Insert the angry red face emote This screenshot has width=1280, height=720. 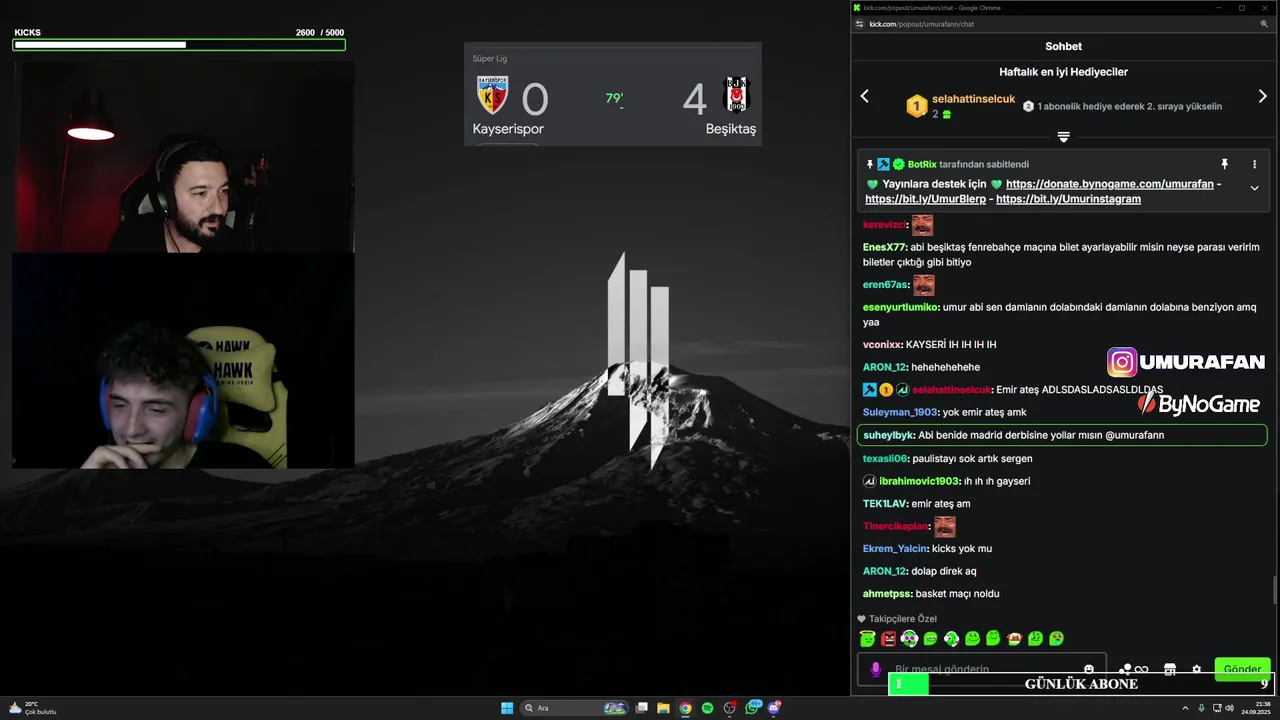tap(888, 638)
